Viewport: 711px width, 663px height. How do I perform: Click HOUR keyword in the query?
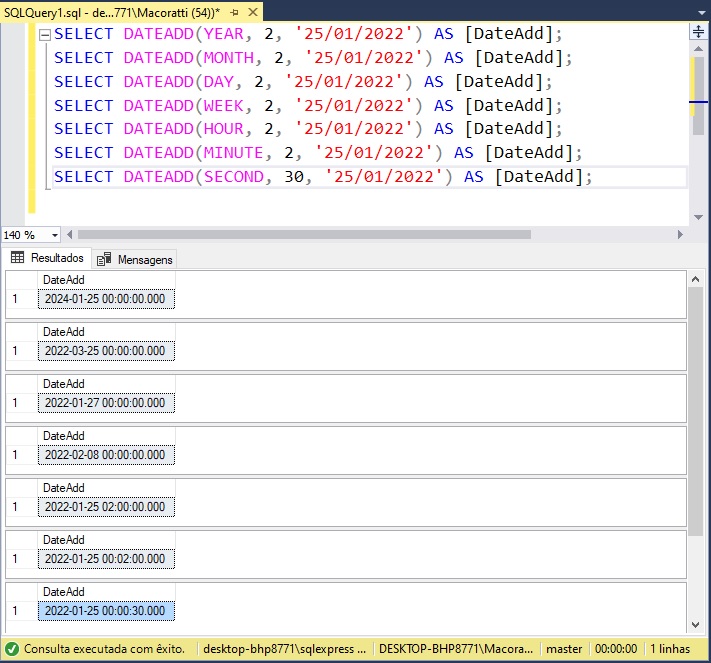click(x=223, y=129)
